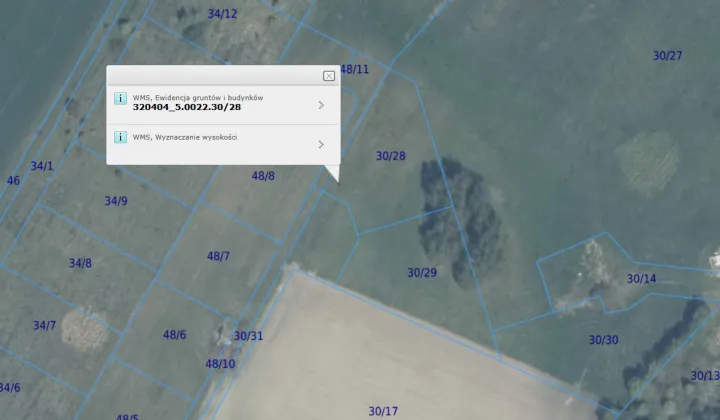Select parcel label 30/29 on map
720x420 pixels.
click(x=422, y=273)
